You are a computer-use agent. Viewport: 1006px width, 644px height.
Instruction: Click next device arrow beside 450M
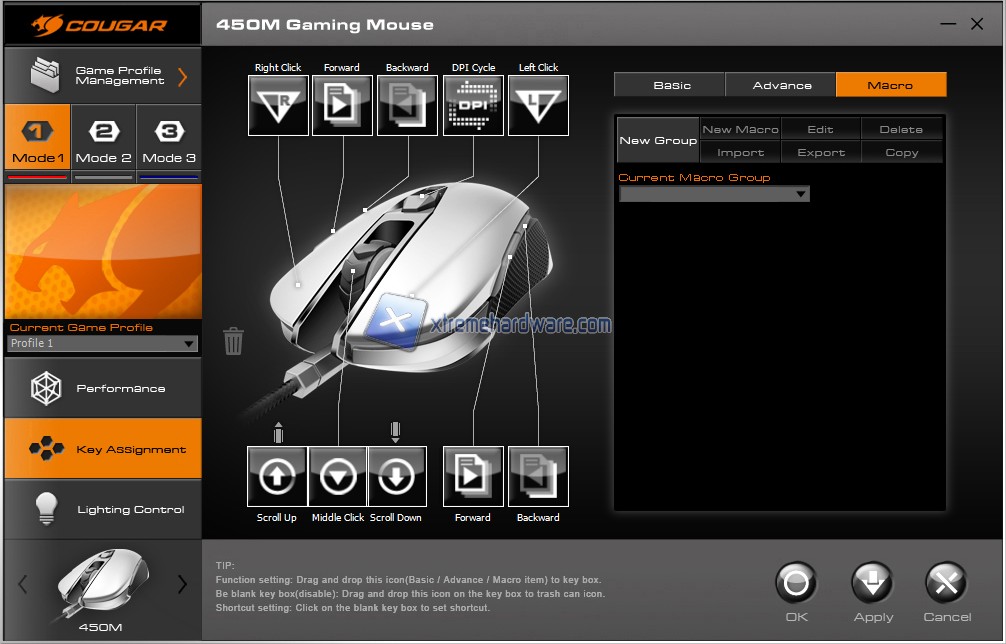(x=182, y=584)
